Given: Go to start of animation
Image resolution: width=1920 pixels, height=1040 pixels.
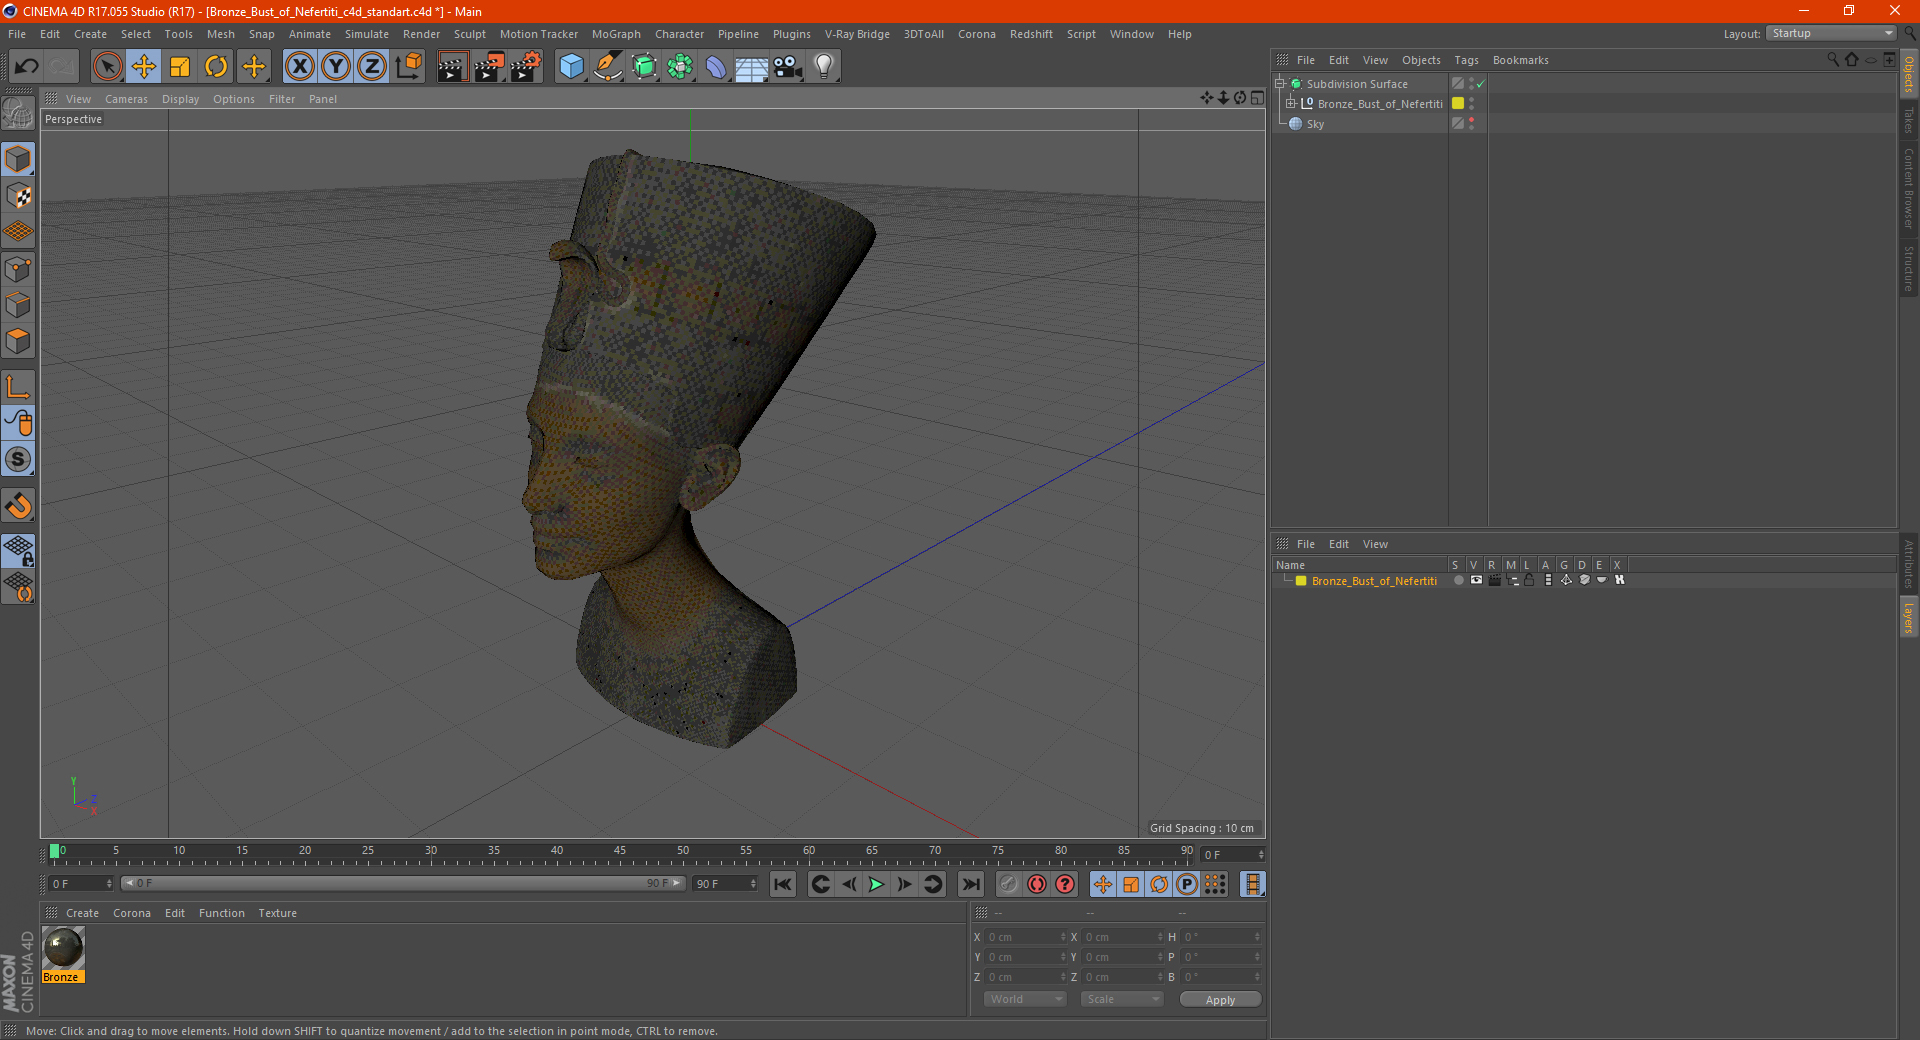Looking at the screenshot, I should [x=783, y=884].
